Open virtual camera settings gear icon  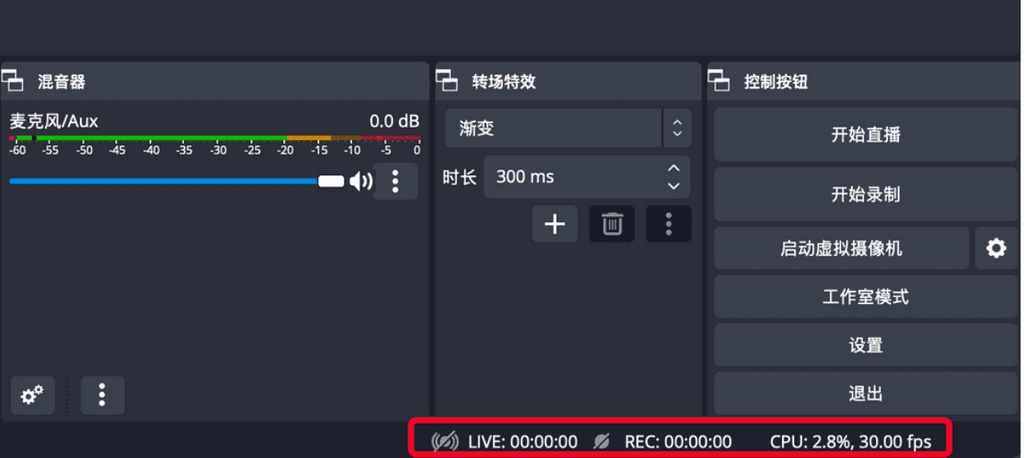[x=996, y=248]
